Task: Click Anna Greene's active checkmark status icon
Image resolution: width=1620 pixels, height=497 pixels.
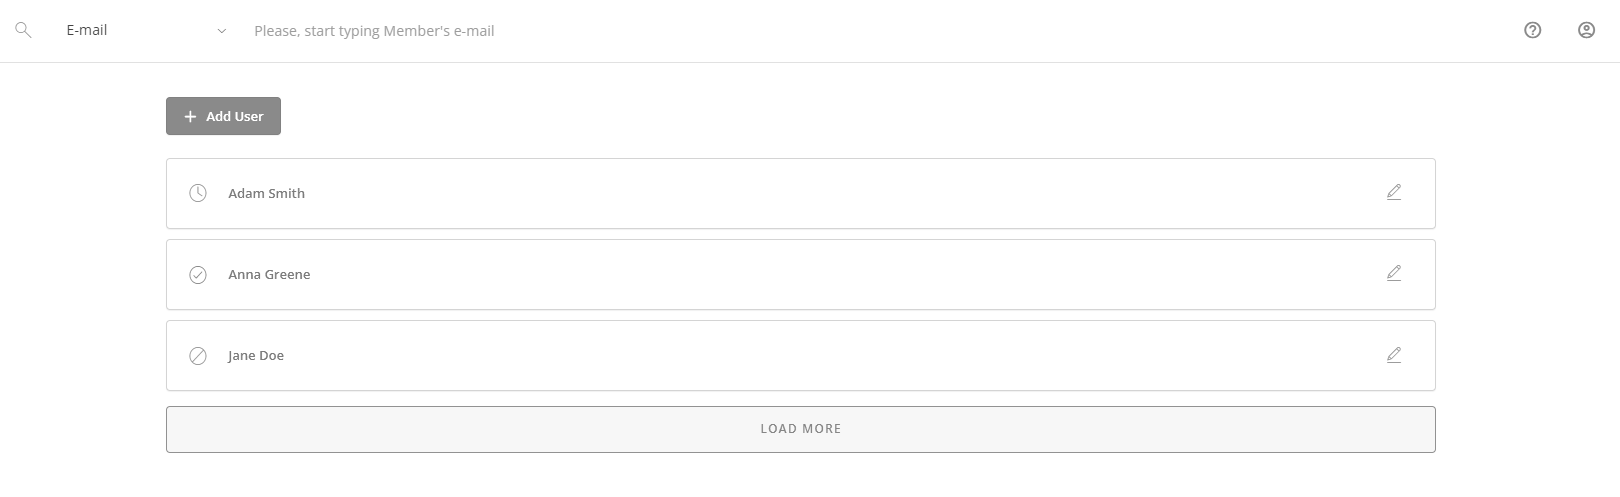Action: point(198,275)
